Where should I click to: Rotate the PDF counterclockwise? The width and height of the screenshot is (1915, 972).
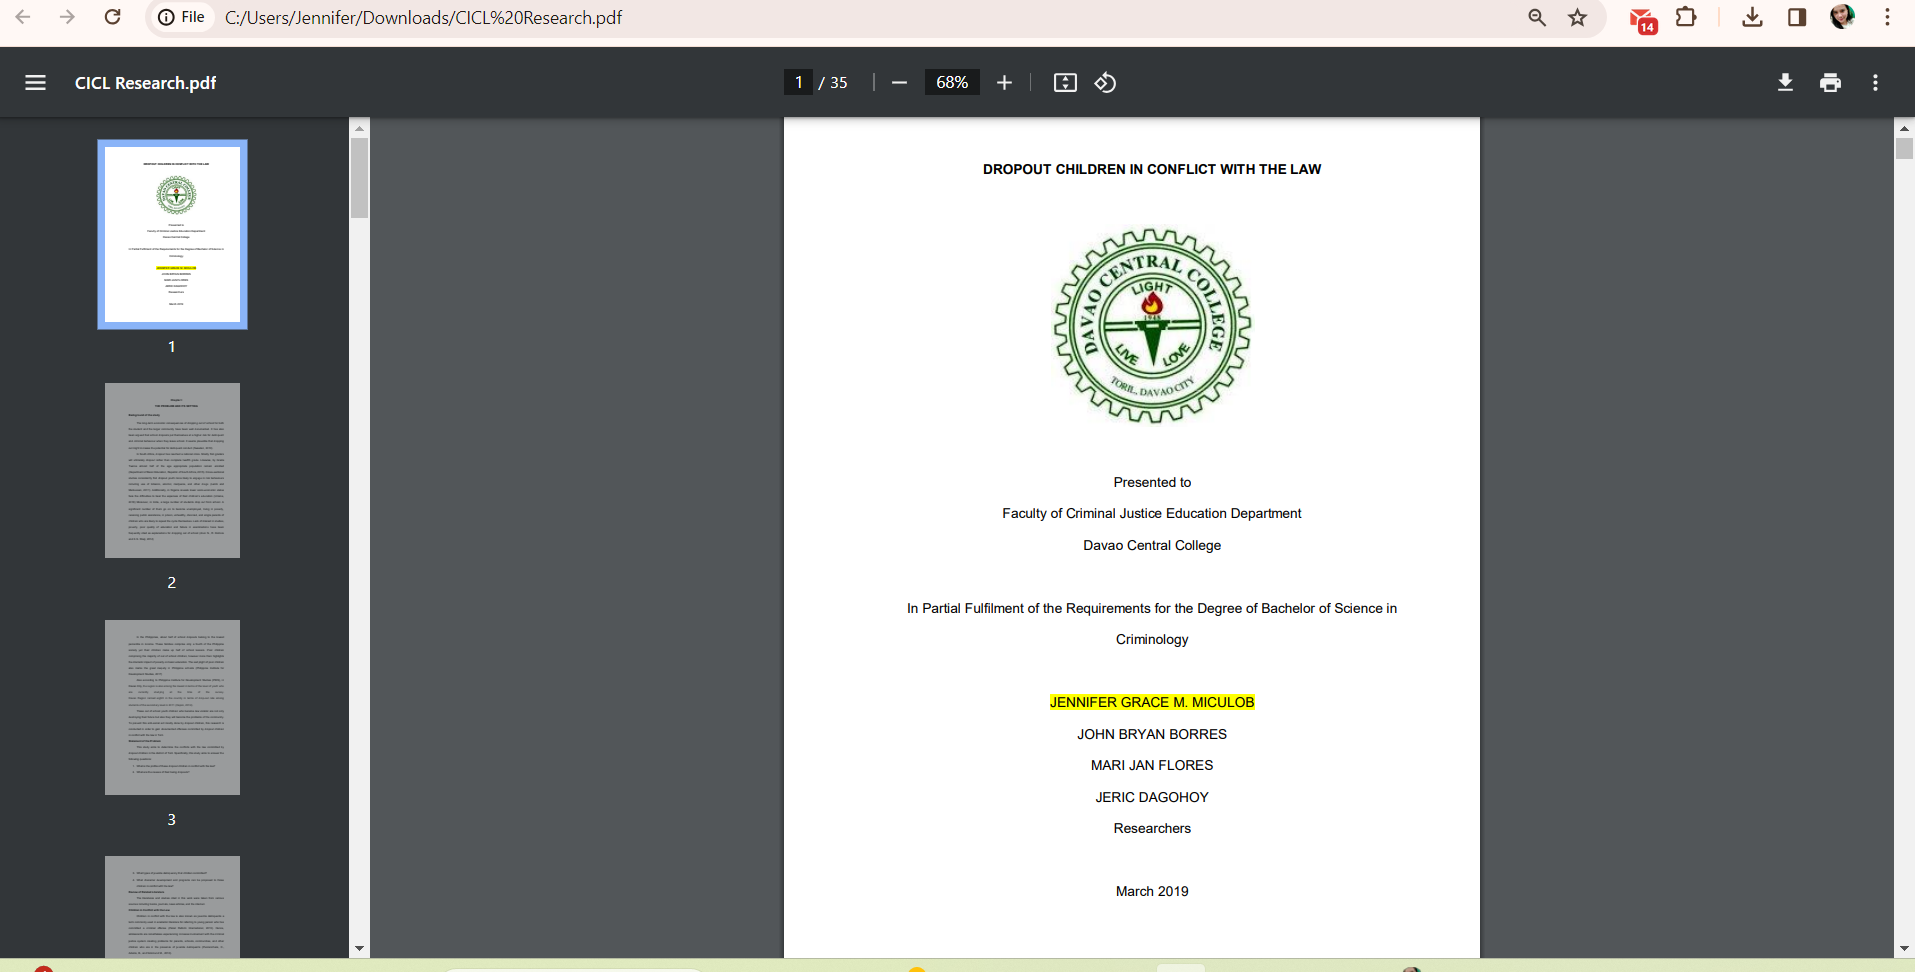(x=1105, y=83)
